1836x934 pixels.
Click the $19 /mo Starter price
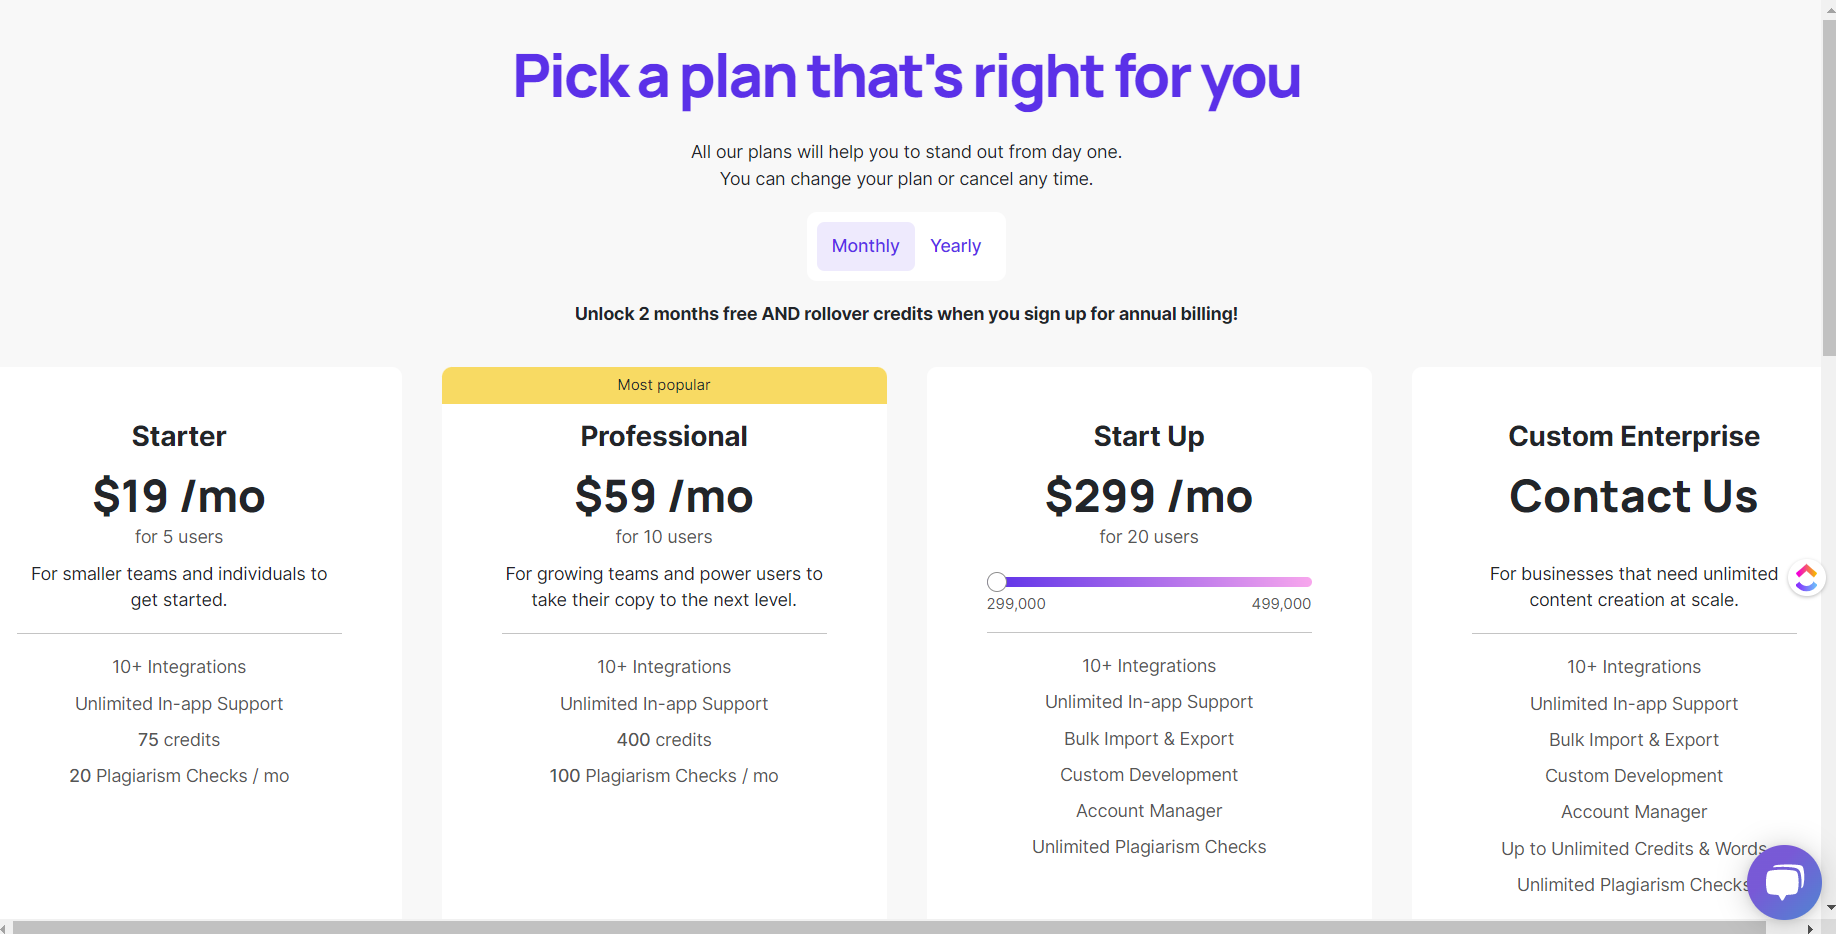[x=179, y=497]
